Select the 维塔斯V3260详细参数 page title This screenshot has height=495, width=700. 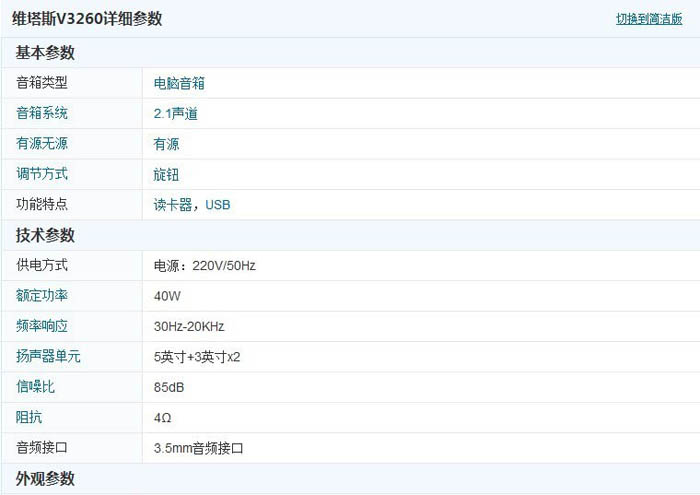click(87, 19)
